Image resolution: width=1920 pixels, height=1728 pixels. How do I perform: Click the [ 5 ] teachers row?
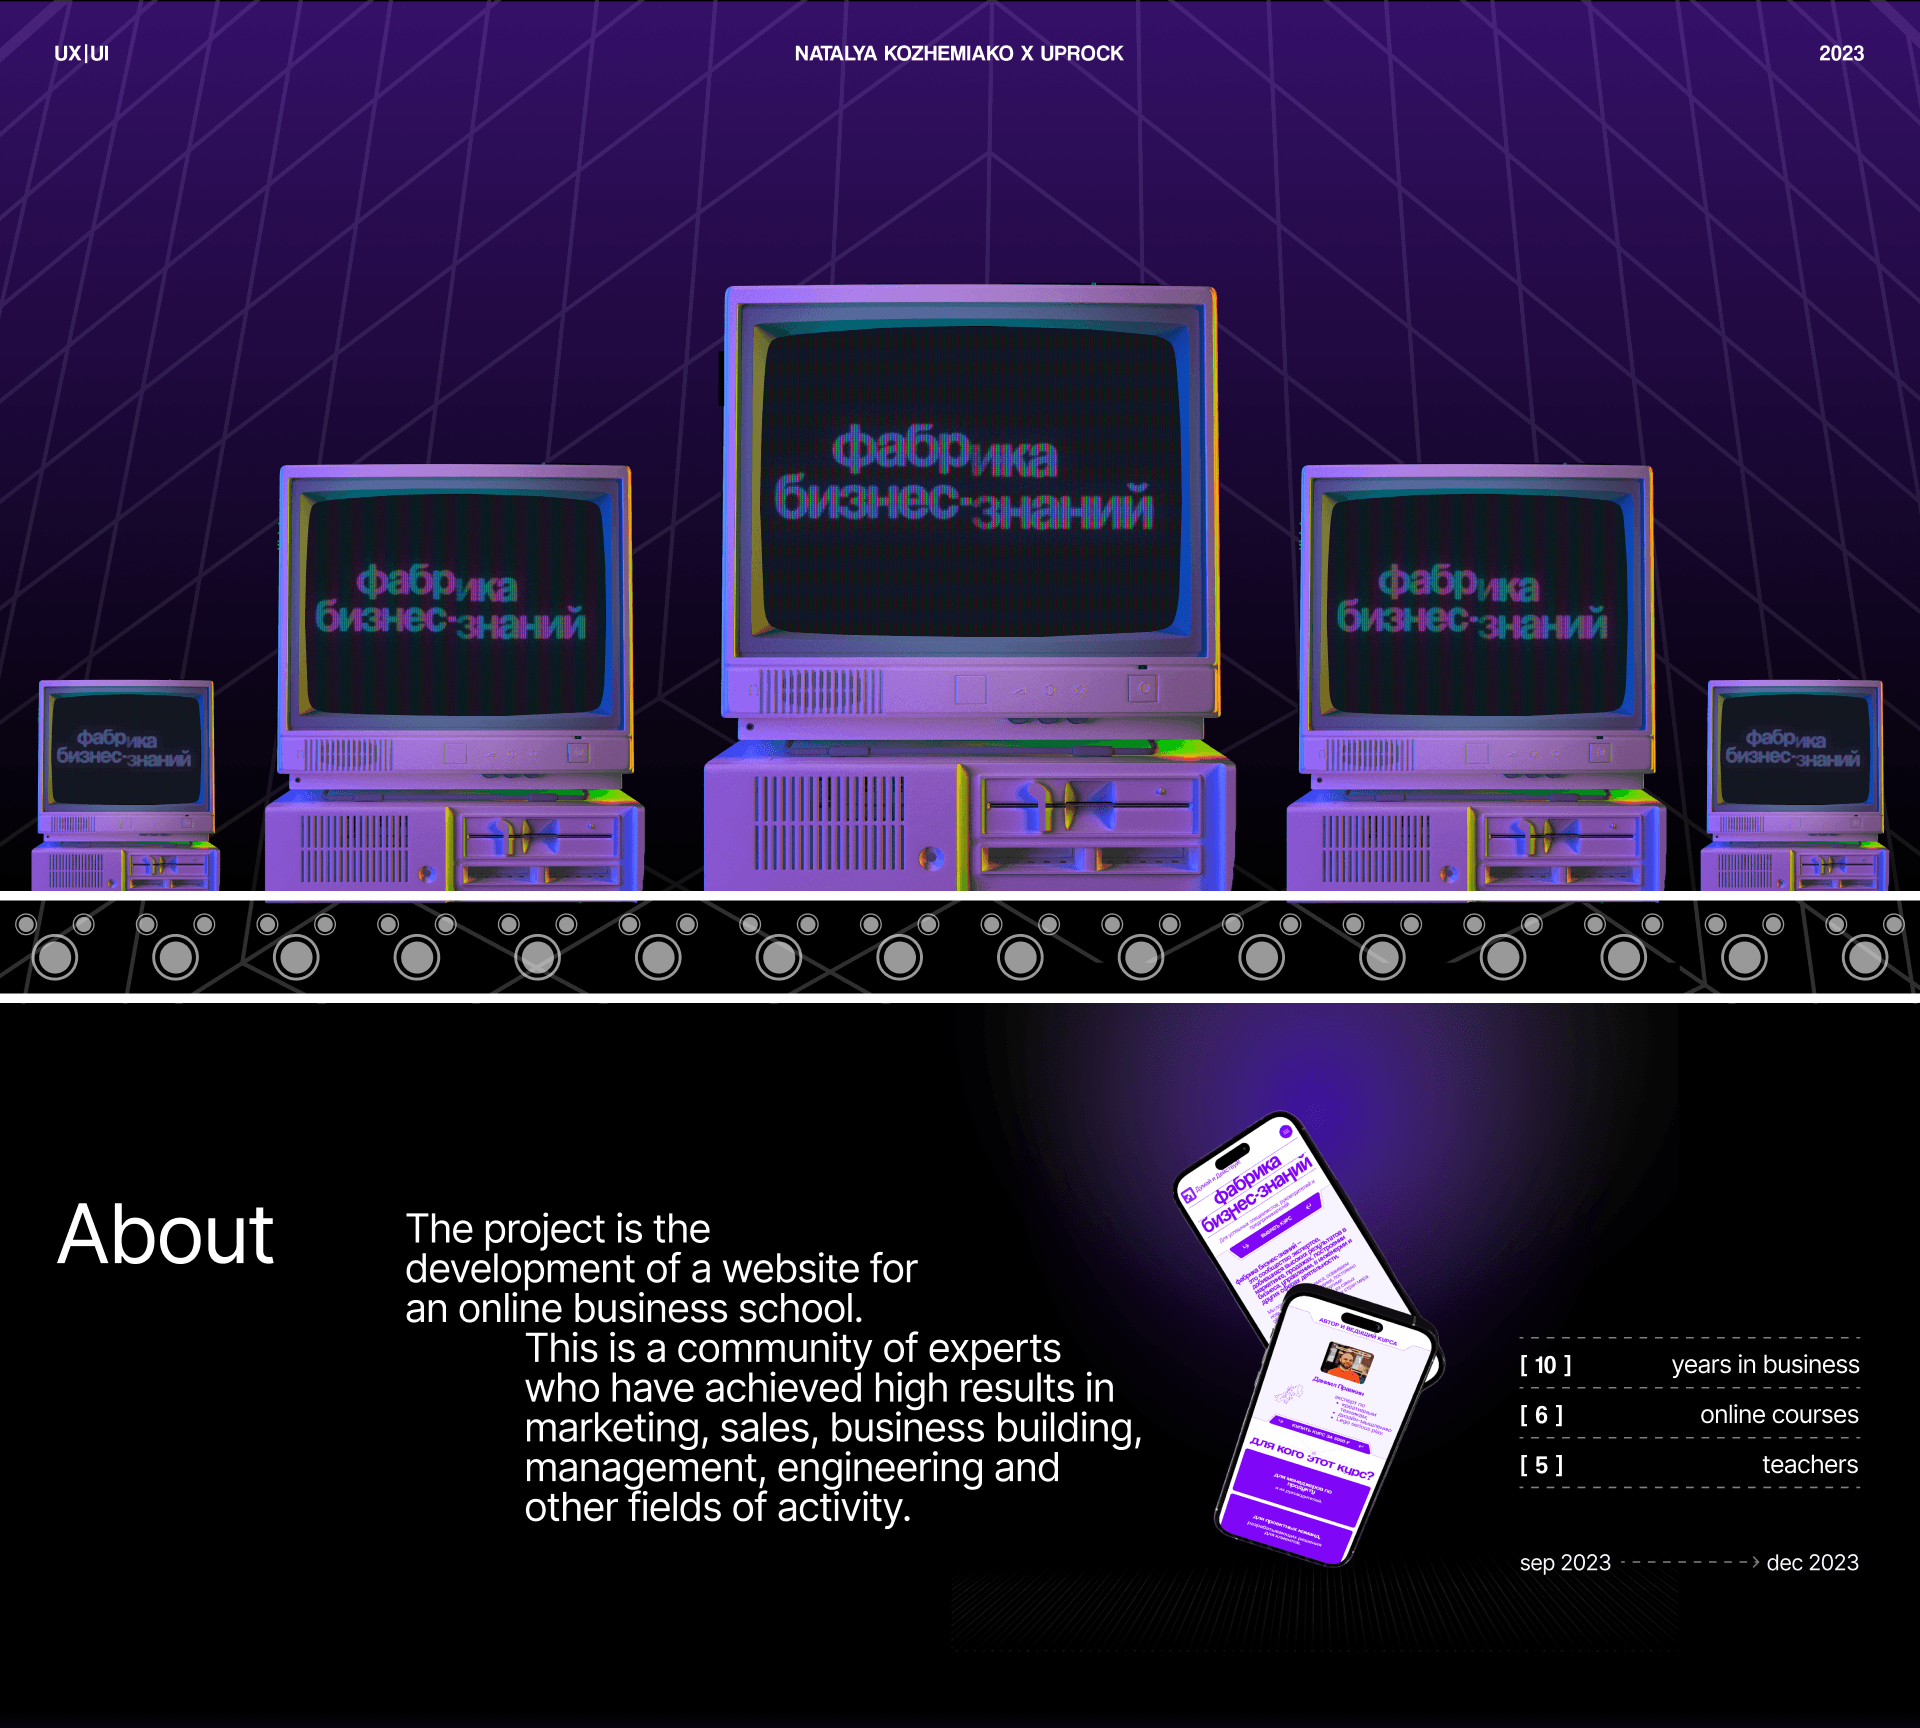1688,1465
